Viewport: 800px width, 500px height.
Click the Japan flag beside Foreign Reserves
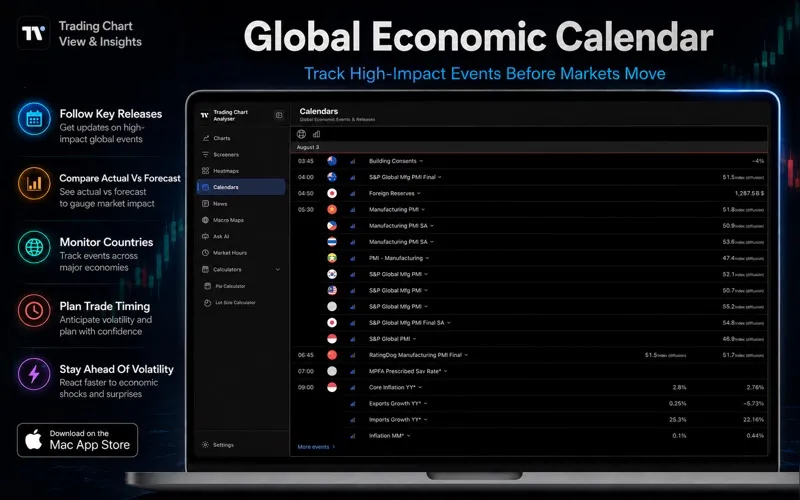click(x=332, y=193)
